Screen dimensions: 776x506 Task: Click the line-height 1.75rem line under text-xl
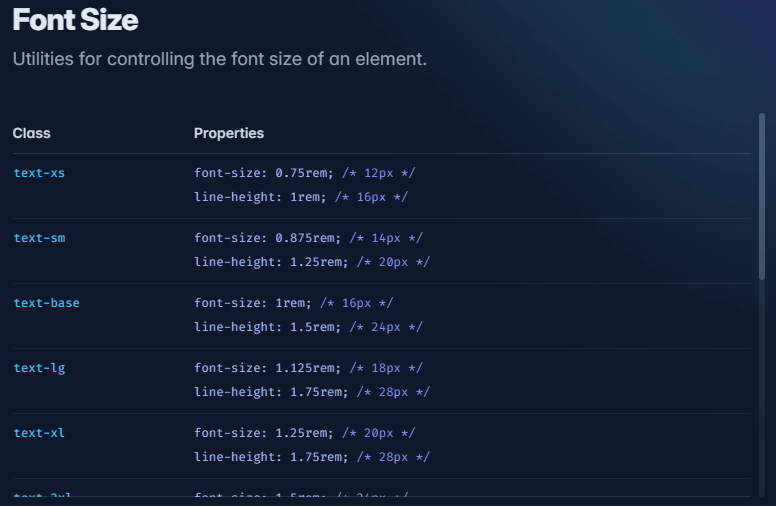coord(312,457)
